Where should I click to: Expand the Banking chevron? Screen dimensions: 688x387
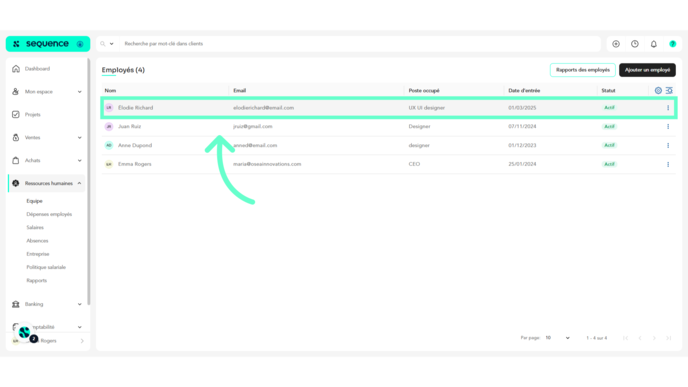click(79, 304)
